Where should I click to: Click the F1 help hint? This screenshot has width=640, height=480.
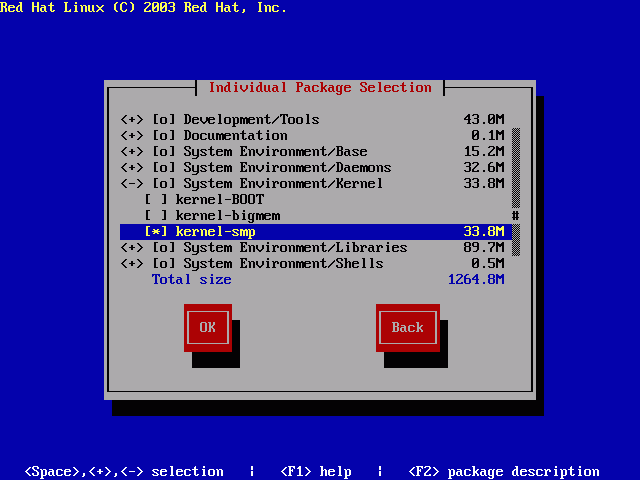(x=316, y=471)
